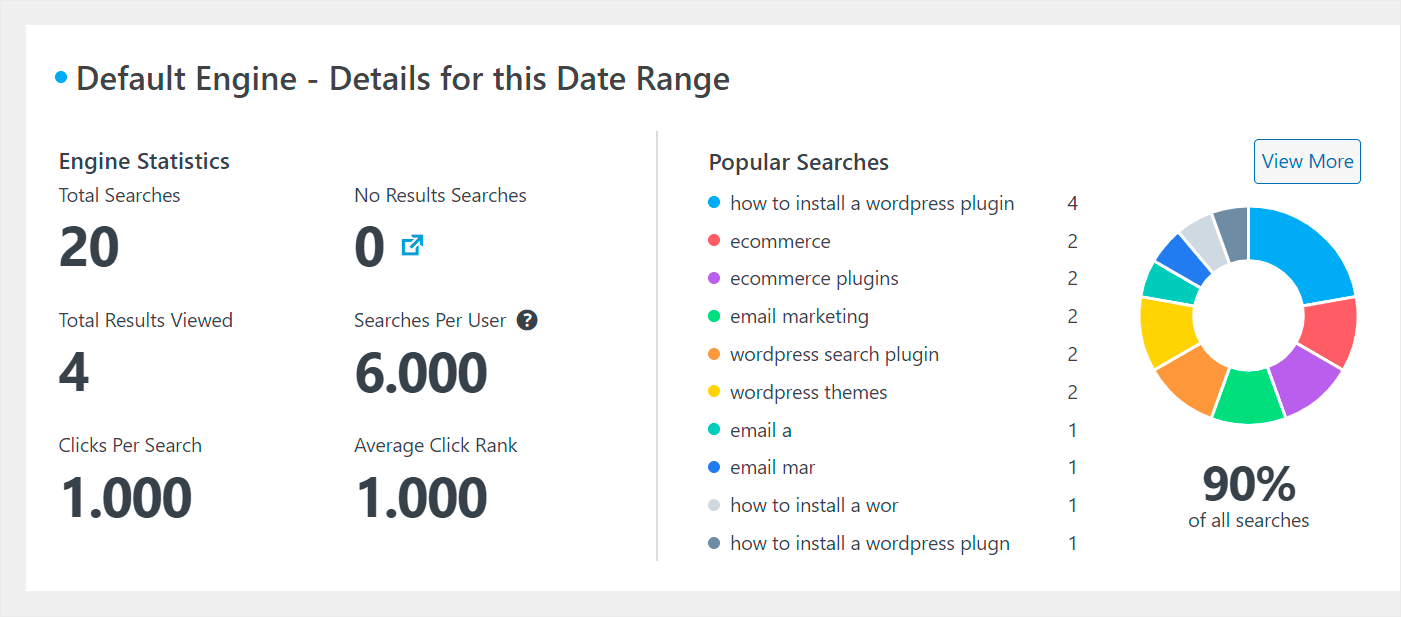
Task: Open the help tooltip for Searches Per User
Action: [528, 320]
